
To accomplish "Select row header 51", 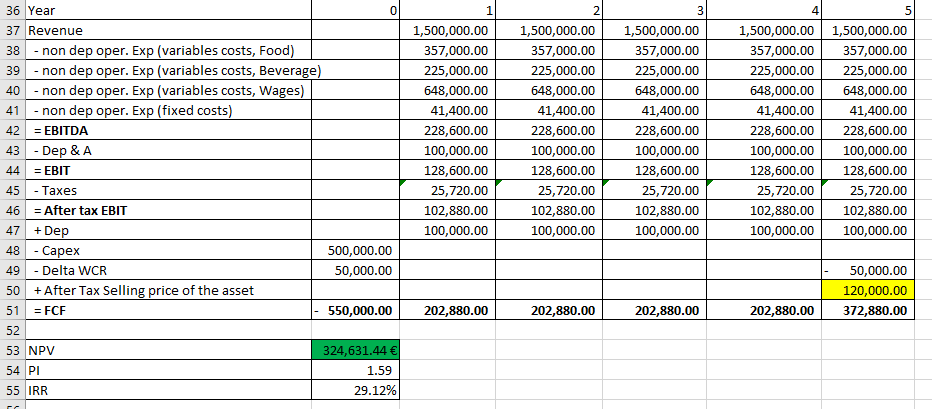I will pyautogui.click(x=12, y=310).
